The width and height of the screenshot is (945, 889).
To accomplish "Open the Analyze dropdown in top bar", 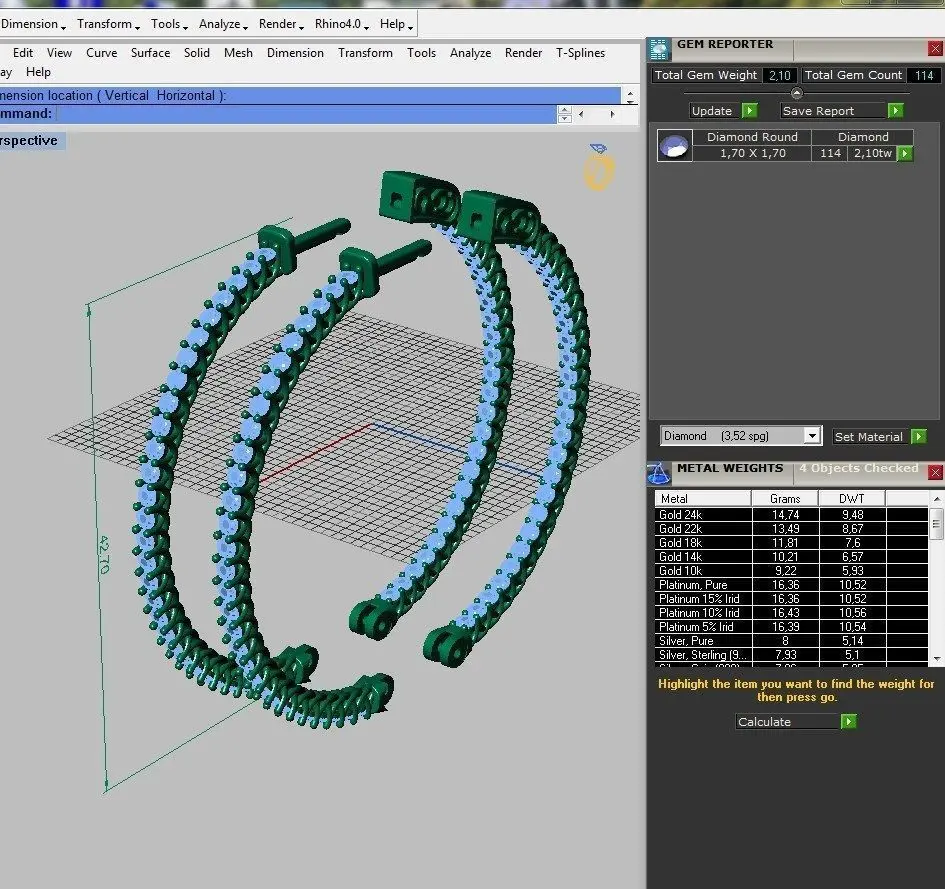I will coord(224,24).
